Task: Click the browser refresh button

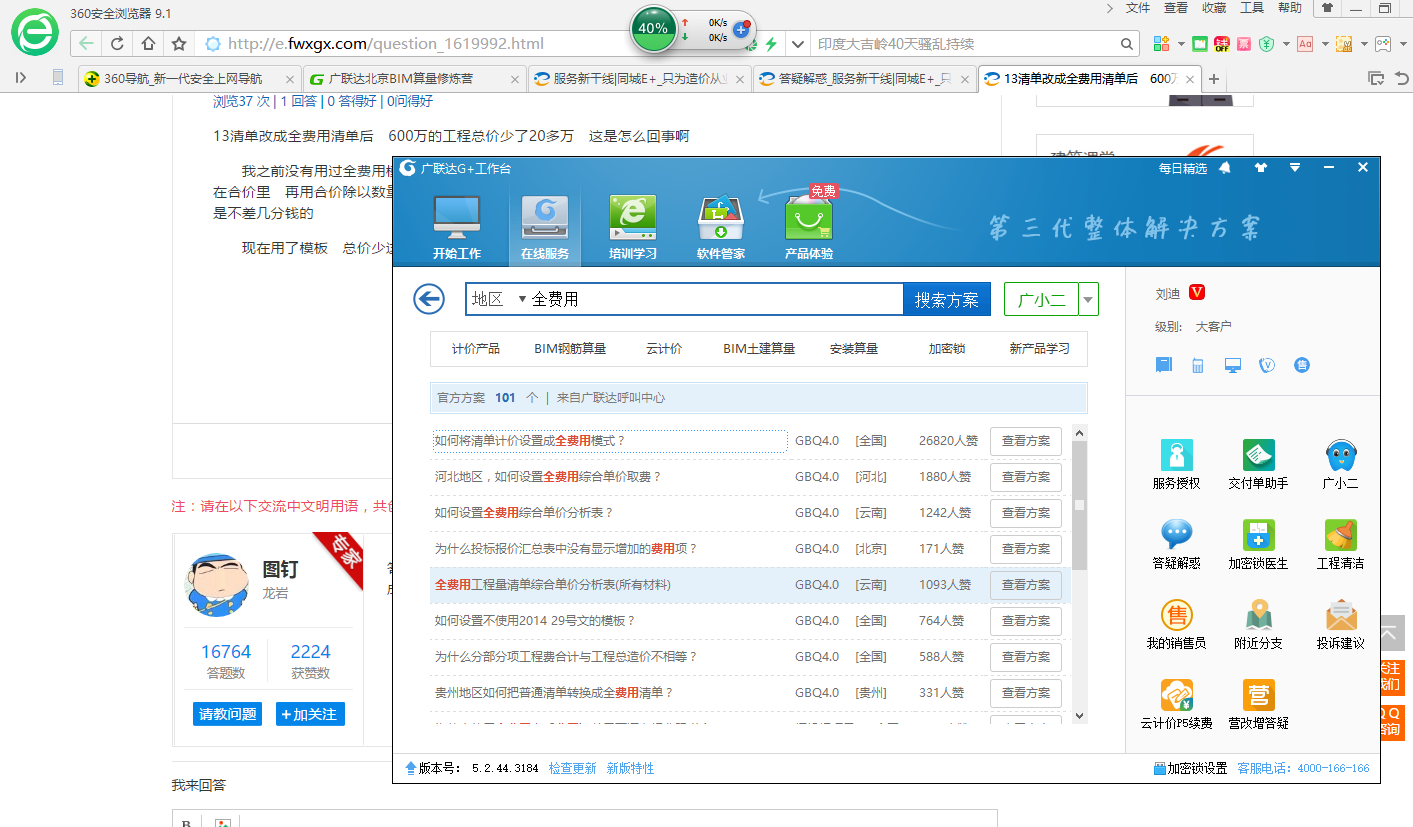Action: pos(117,44)
